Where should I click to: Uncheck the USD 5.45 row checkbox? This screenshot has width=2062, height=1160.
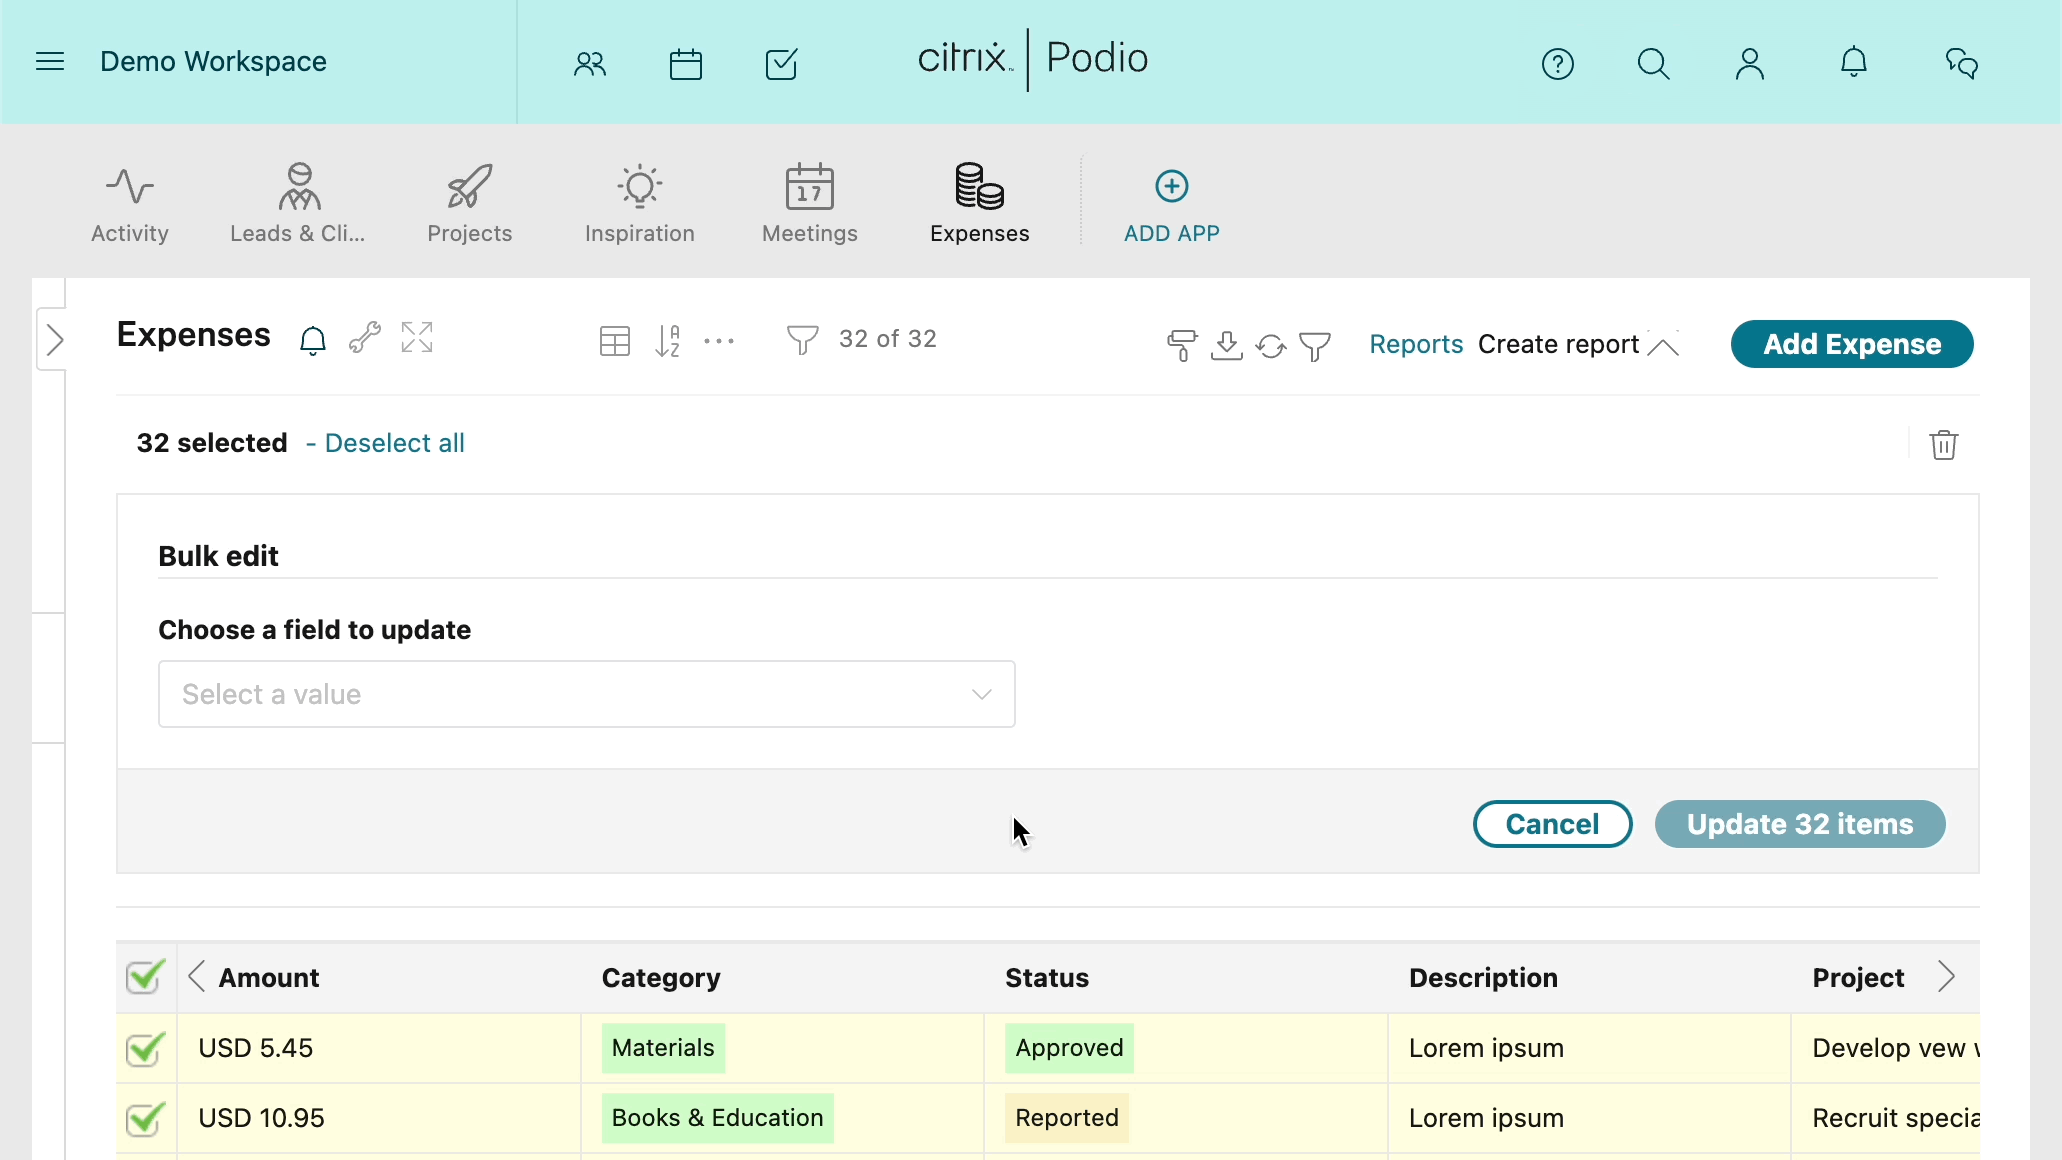(x=145, y=1048)
